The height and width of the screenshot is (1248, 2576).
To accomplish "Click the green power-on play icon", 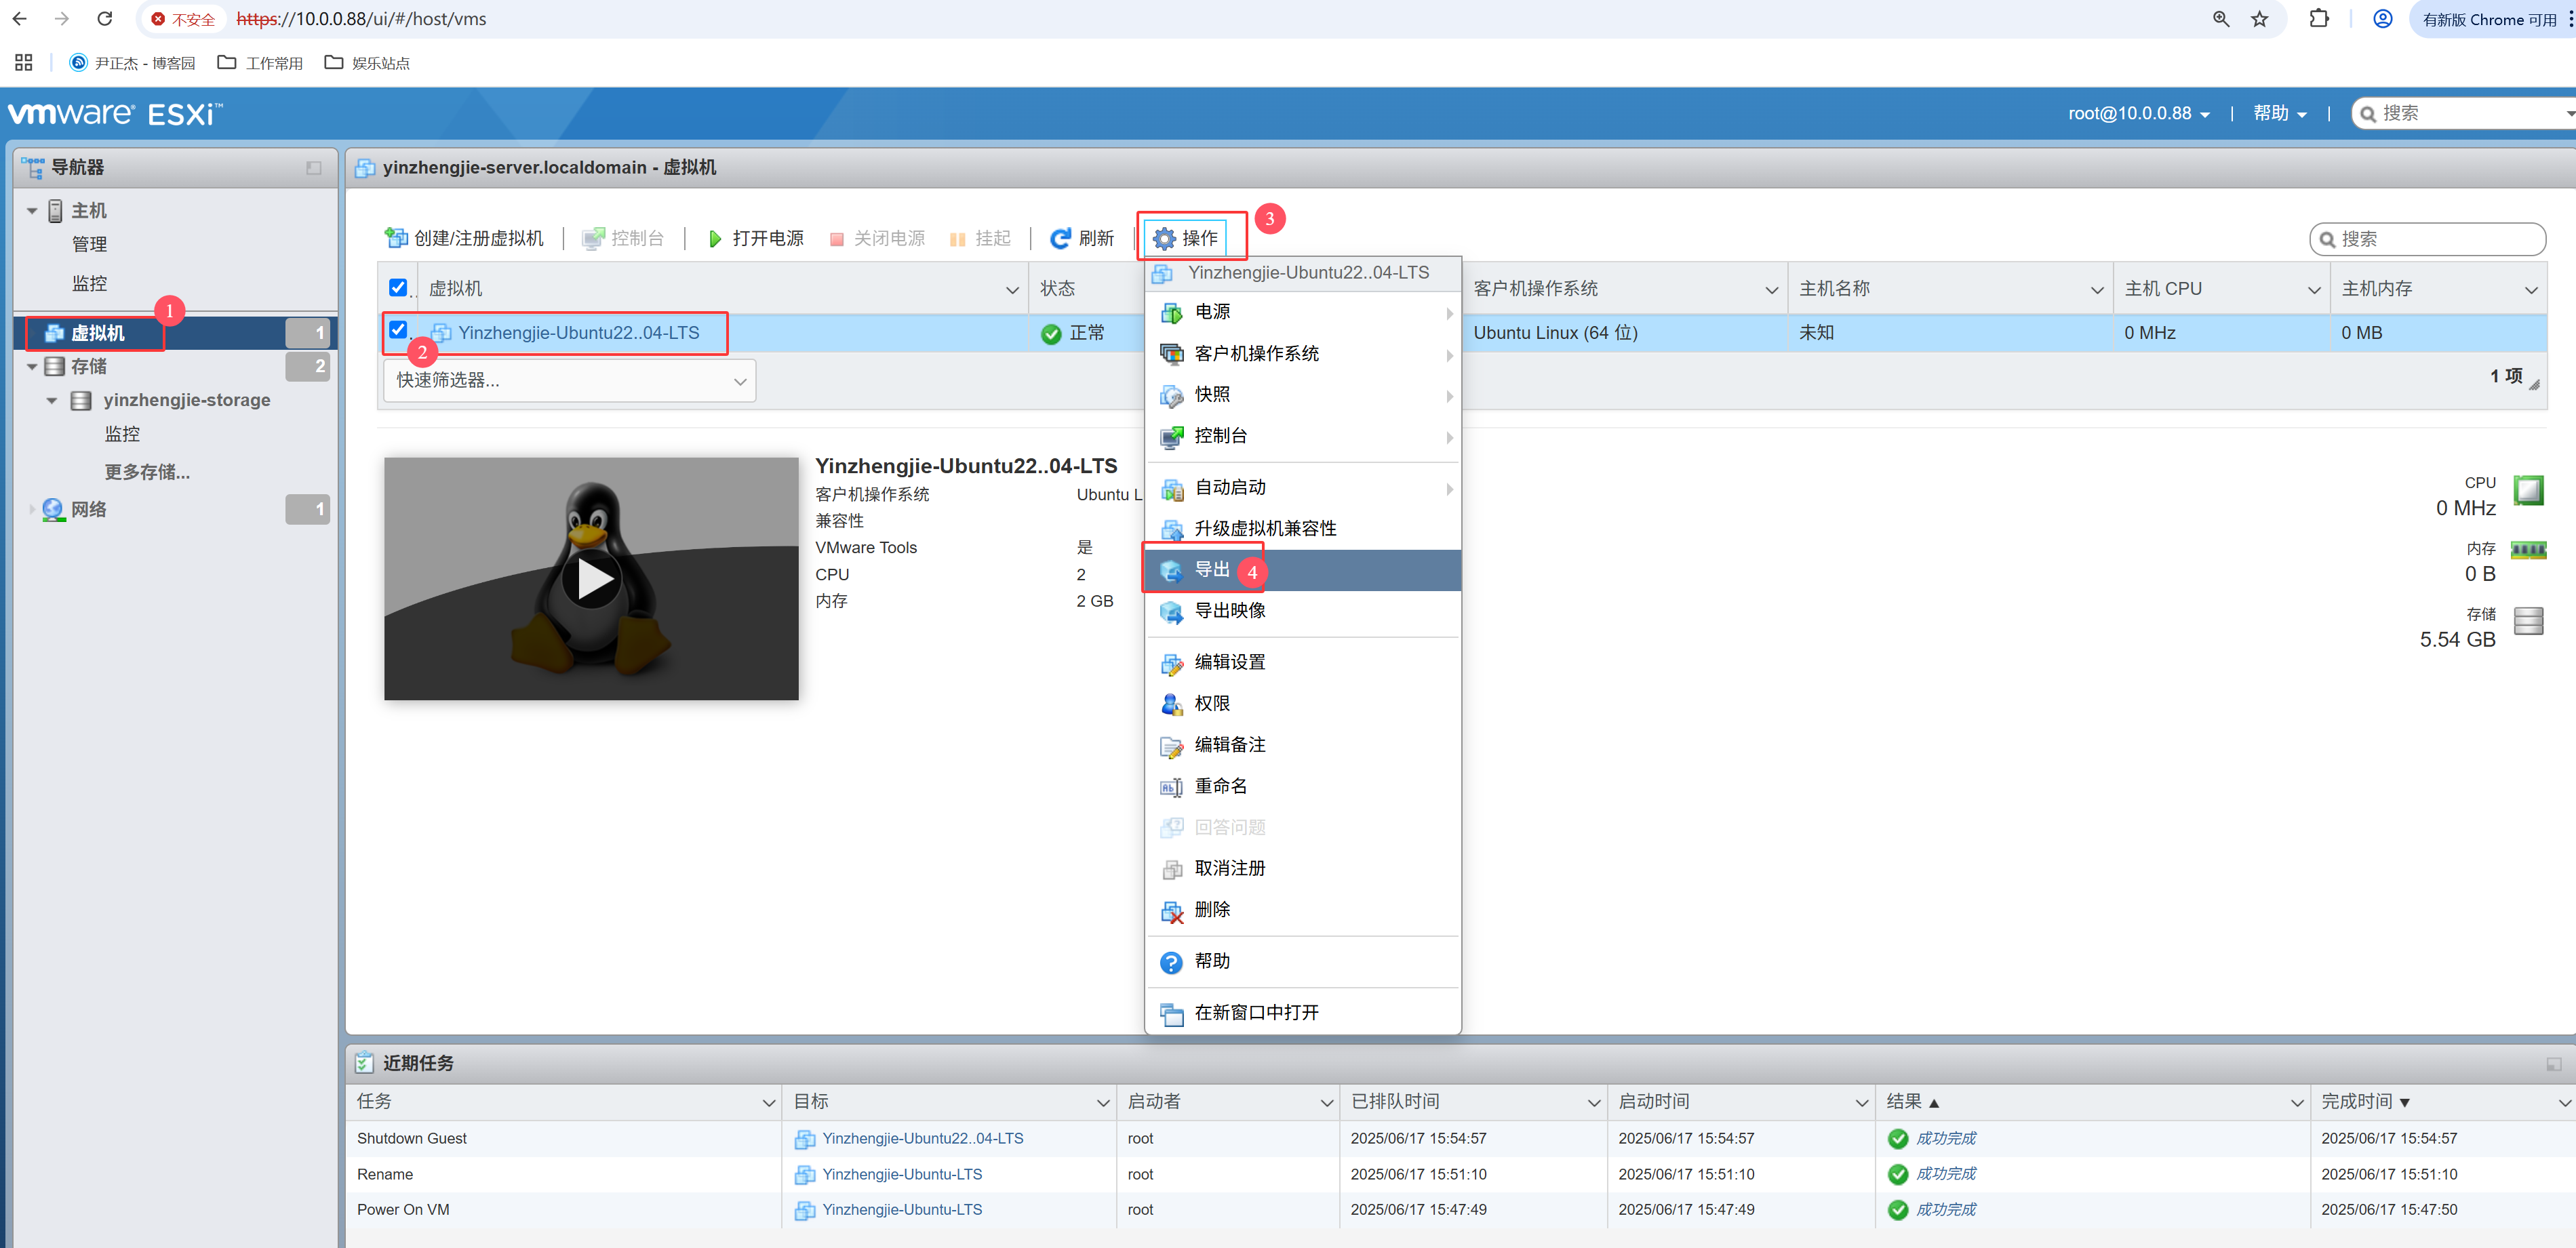I will [x=714, y=238].
